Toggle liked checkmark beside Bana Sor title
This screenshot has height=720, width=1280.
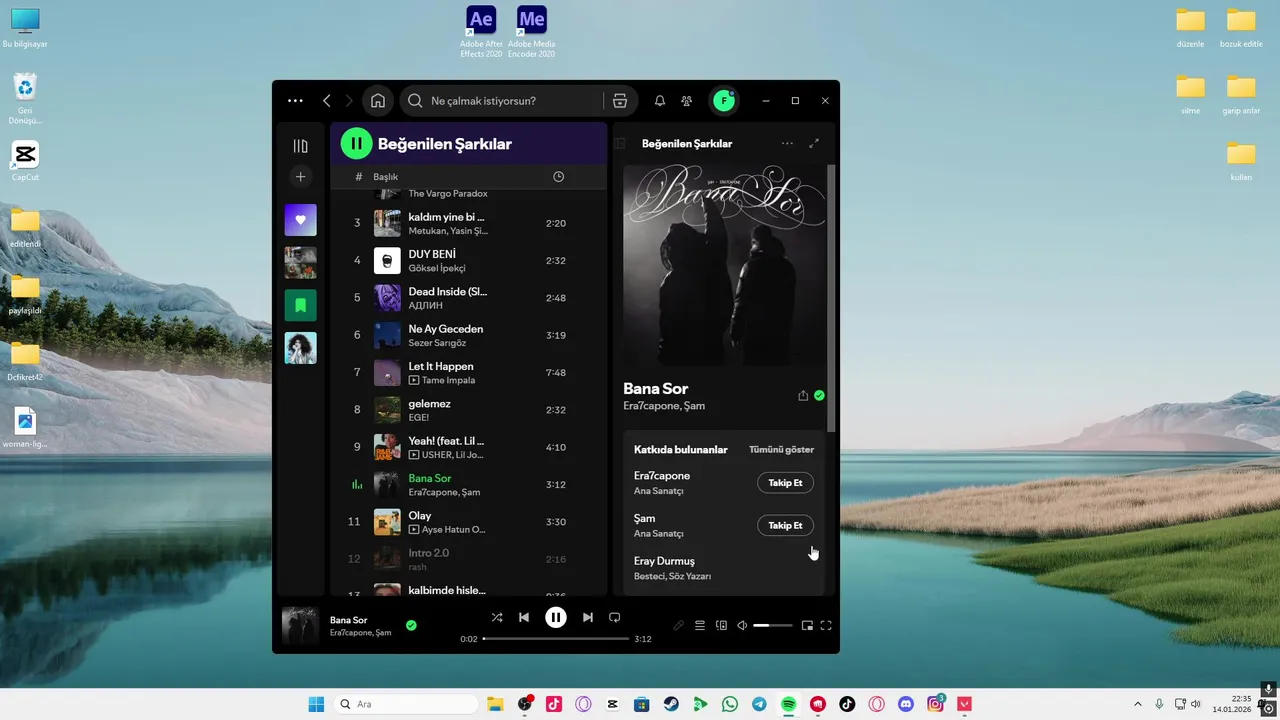(819, 396)
